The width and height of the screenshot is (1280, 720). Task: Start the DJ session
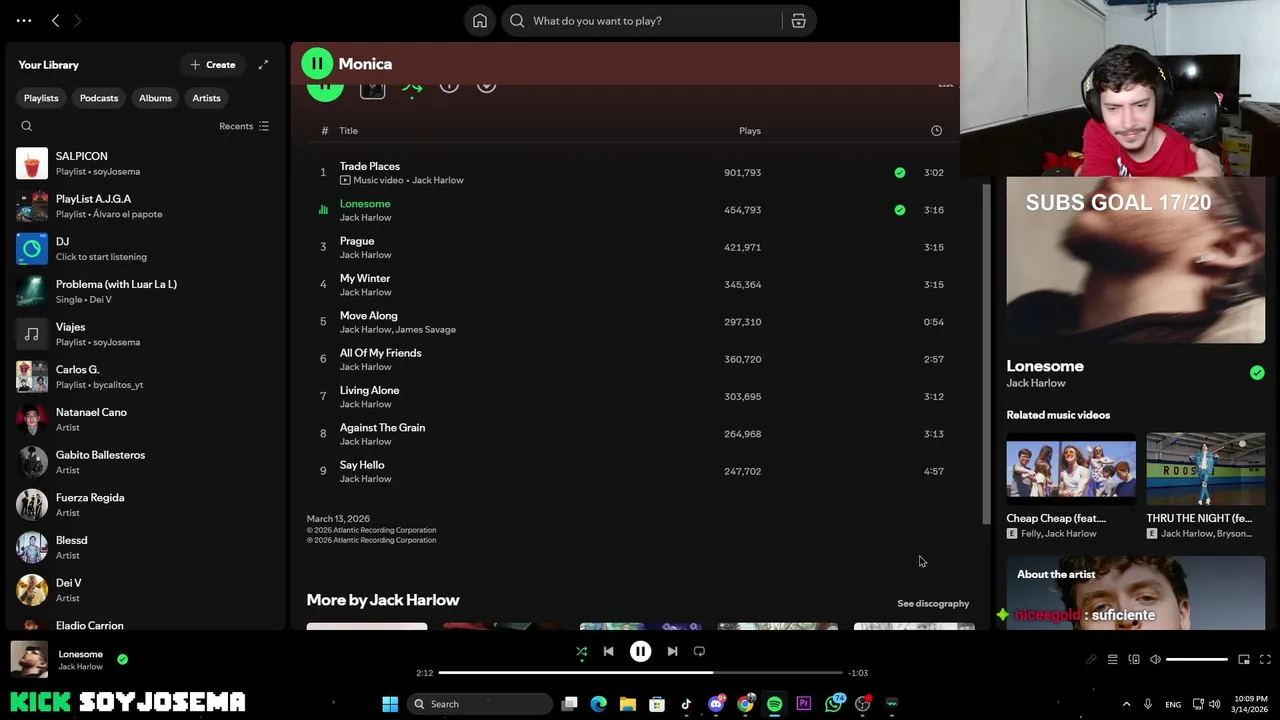(144, 249)
